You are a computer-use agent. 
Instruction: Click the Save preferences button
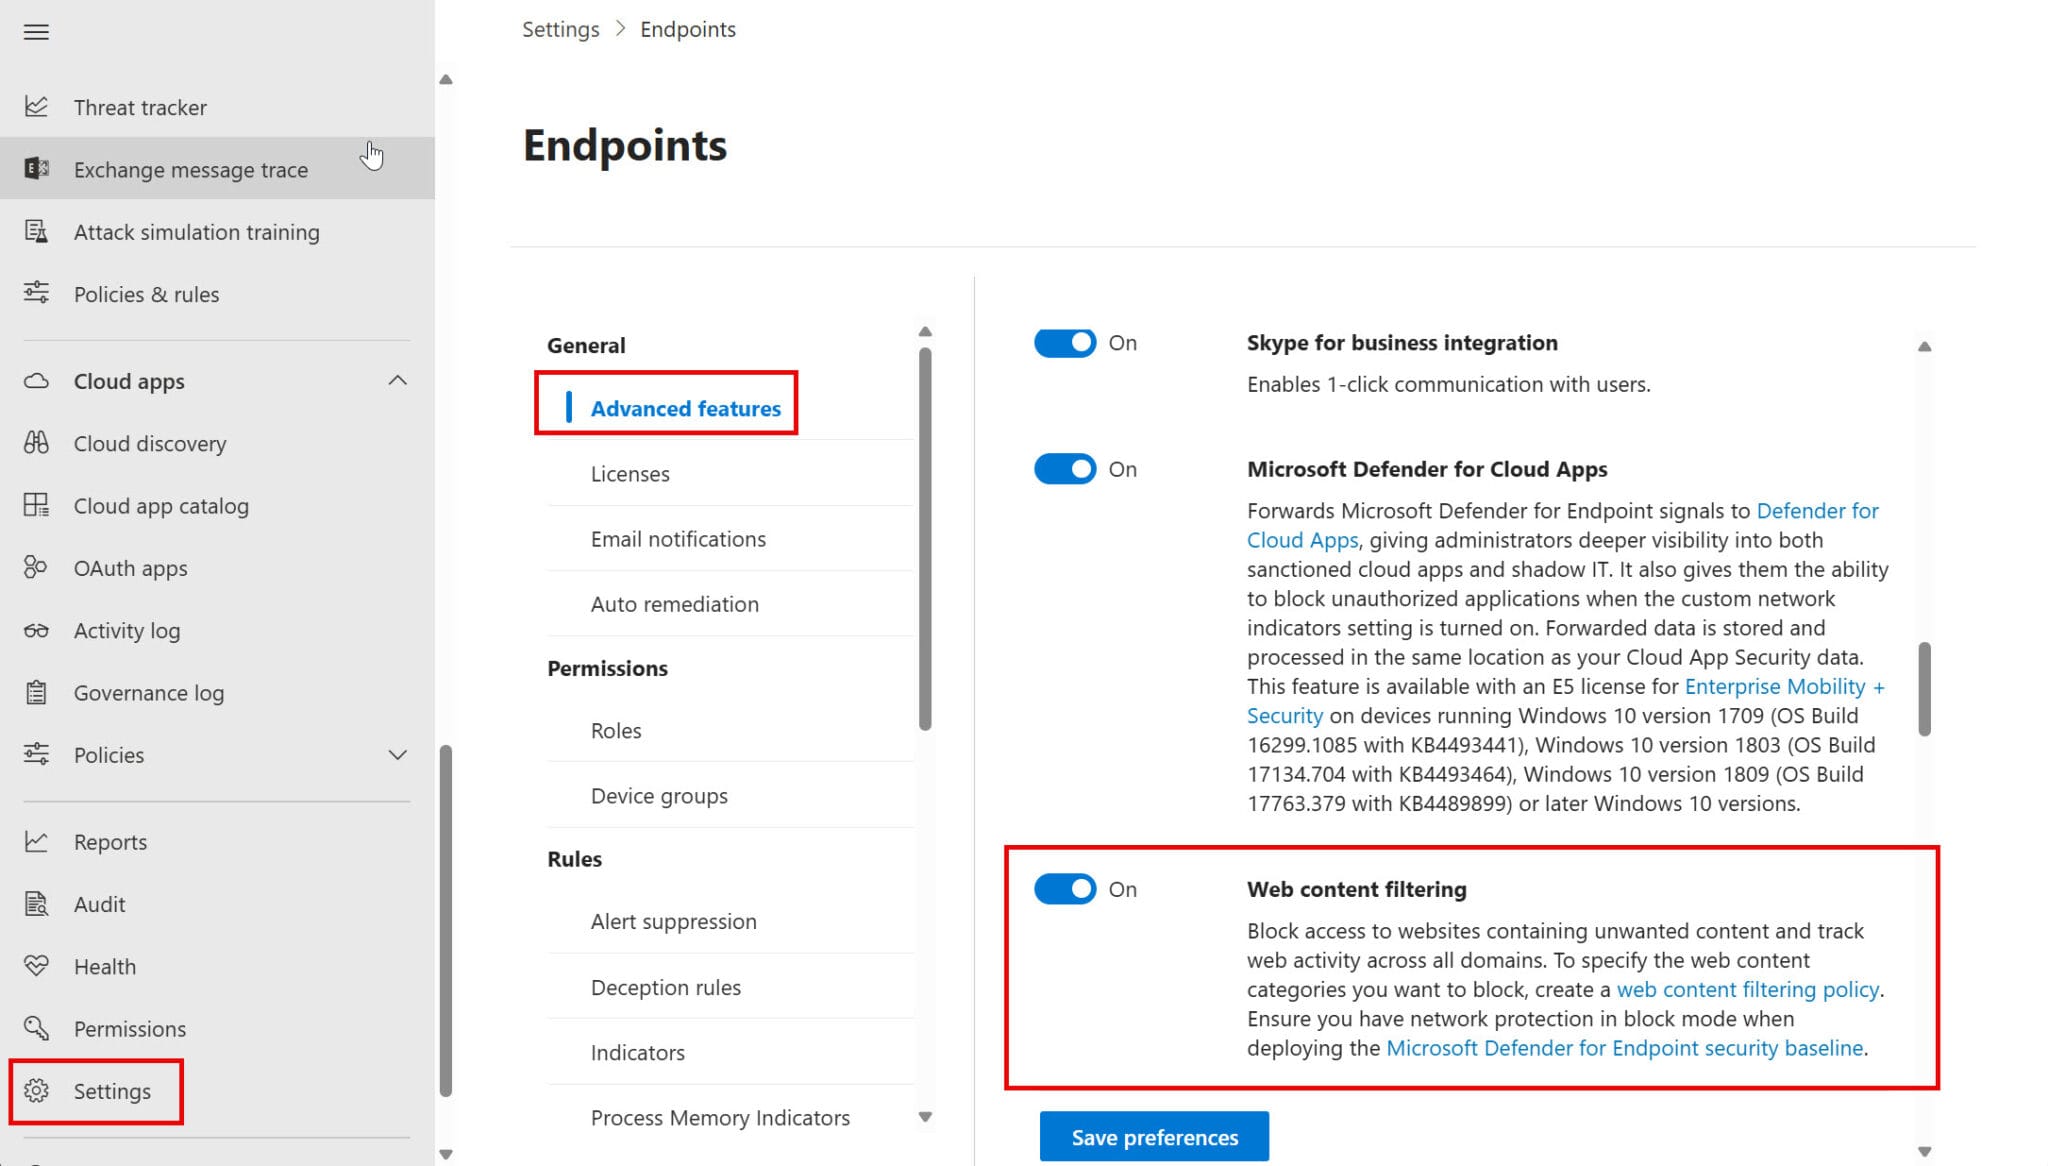tap(1153, 1137)
